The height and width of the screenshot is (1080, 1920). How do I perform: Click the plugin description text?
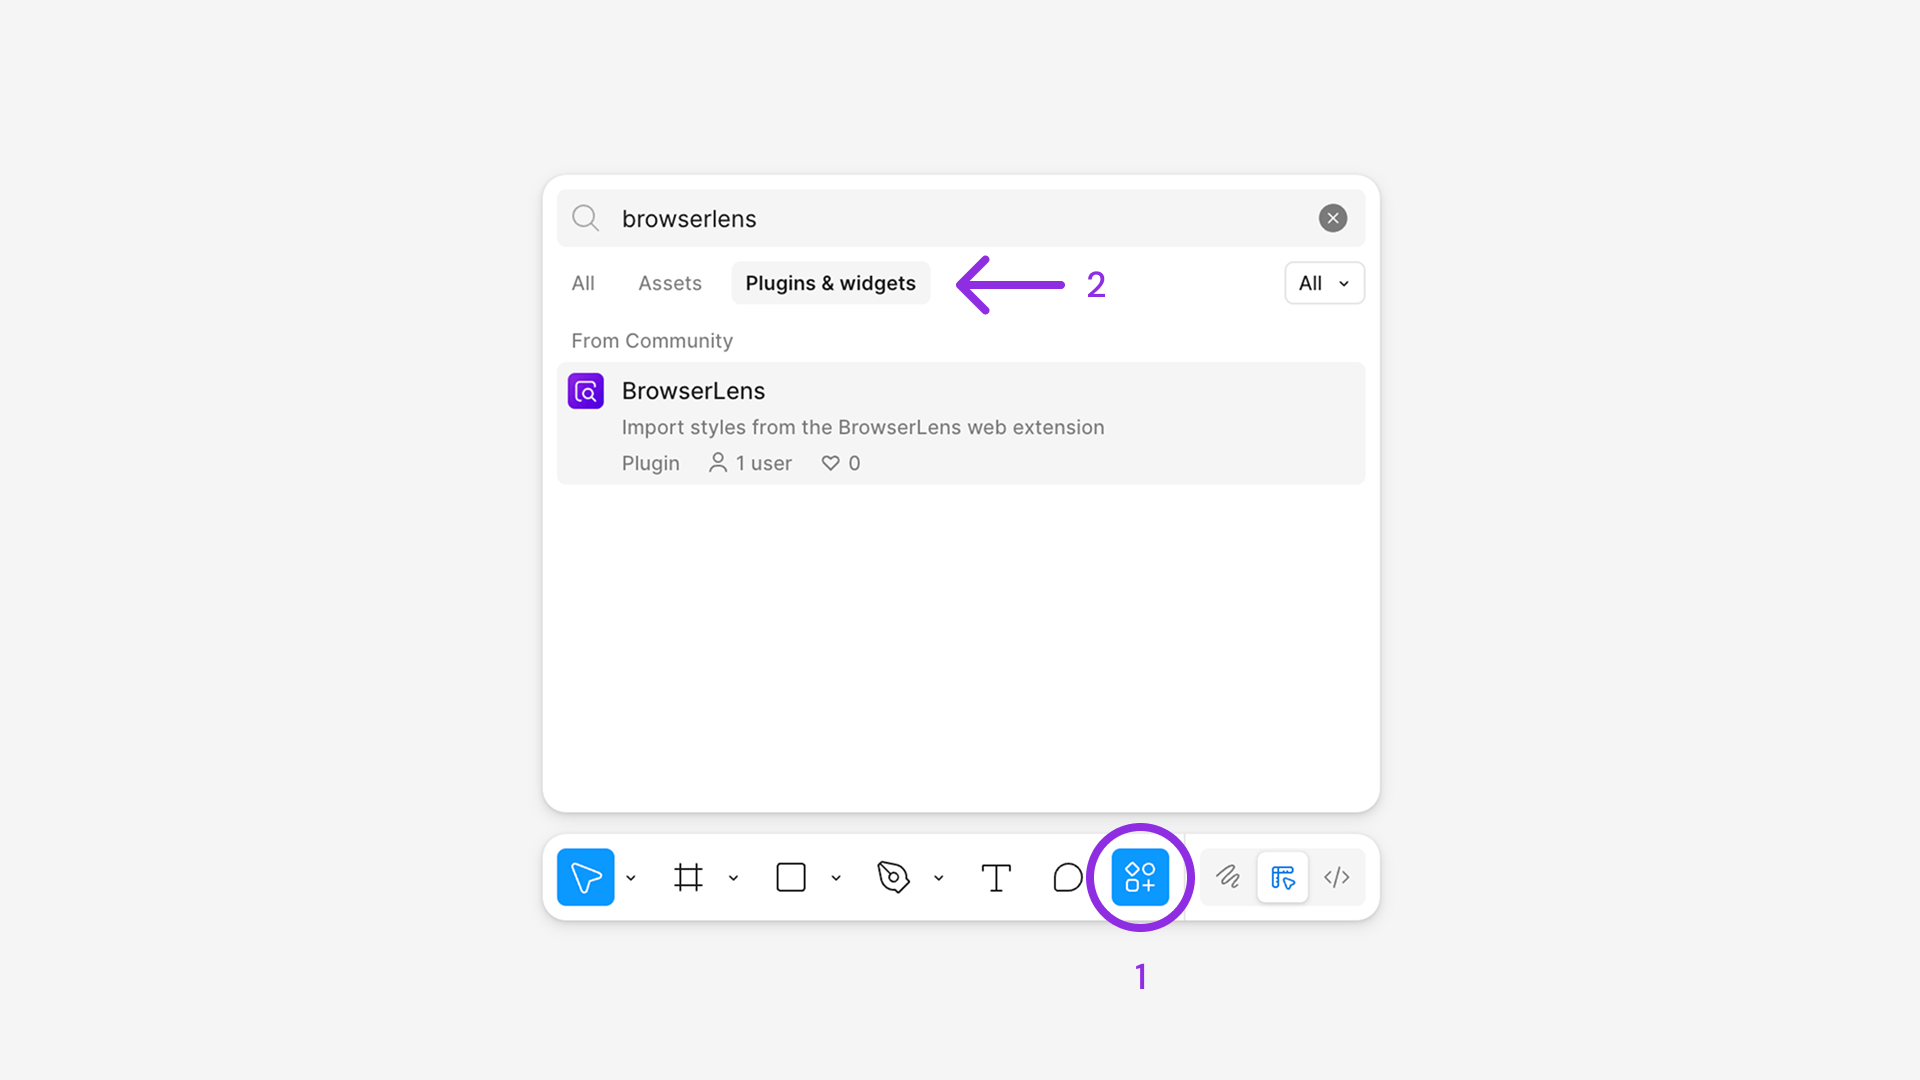tap(863, 427)
